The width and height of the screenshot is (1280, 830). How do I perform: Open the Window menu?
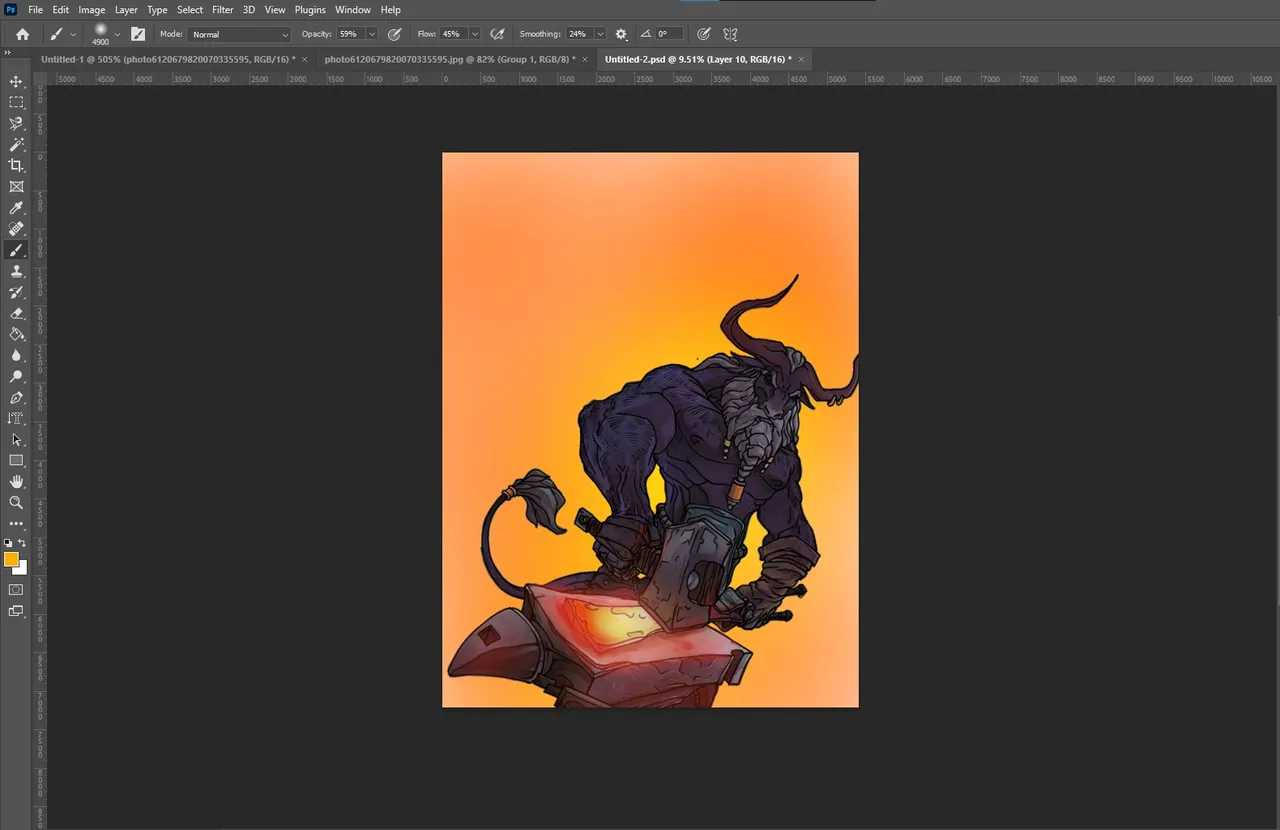[x=353, y=10]
